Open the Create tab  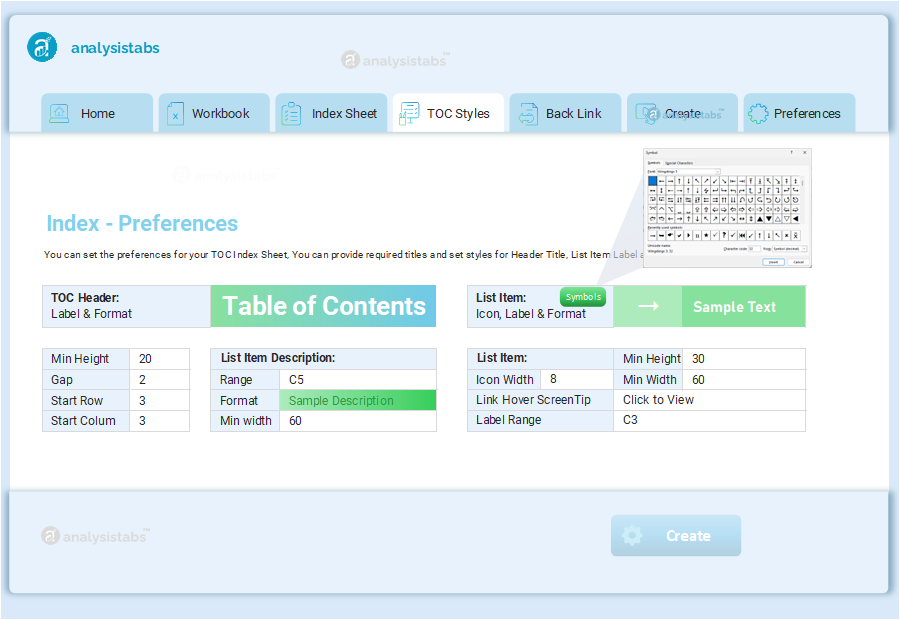682,113
